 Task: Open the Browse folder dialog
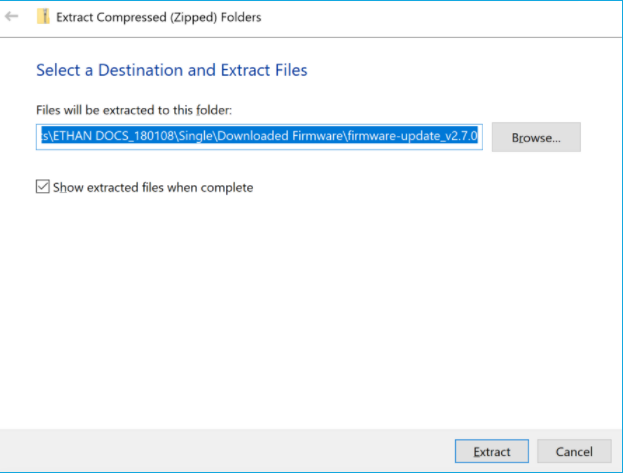coord(536,138)
